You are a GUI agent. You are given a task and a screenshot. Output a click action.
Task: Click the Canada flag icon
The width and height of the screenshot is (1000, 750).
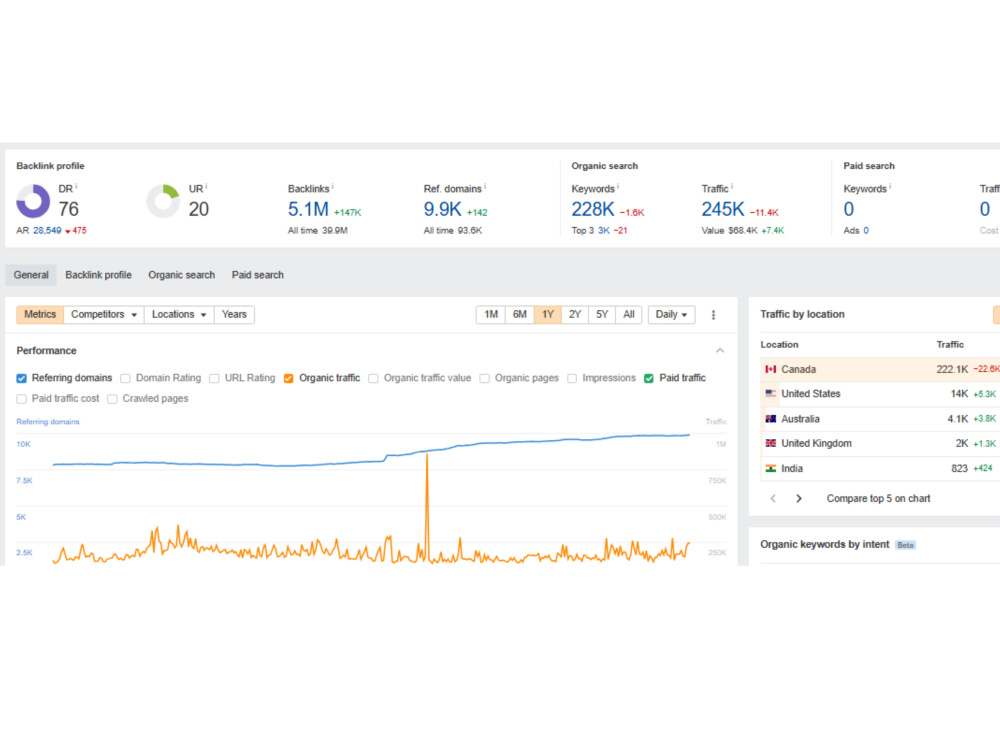(x=770, y=369)
